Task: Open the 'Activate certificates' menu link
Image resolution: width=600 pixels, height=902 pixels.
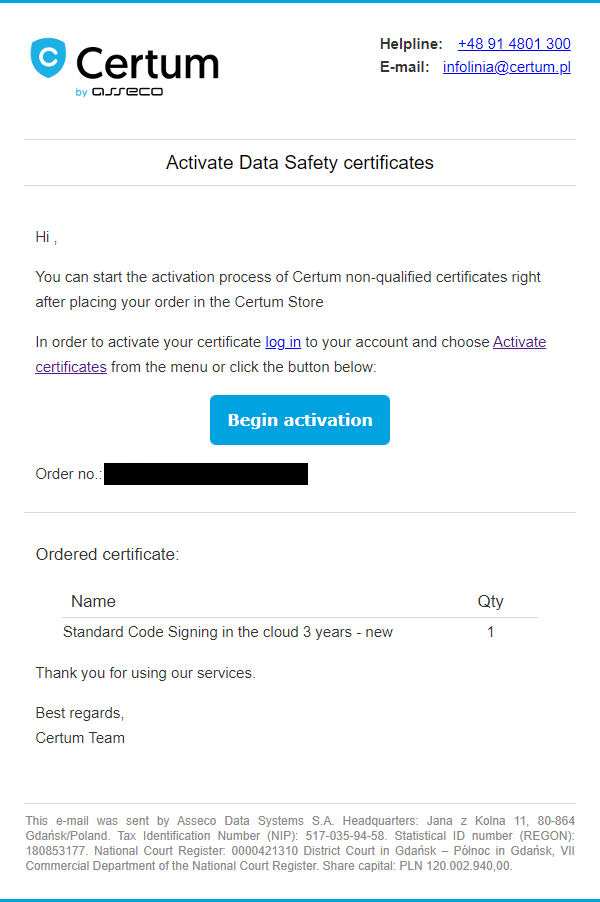Action: tap(519, 342)
